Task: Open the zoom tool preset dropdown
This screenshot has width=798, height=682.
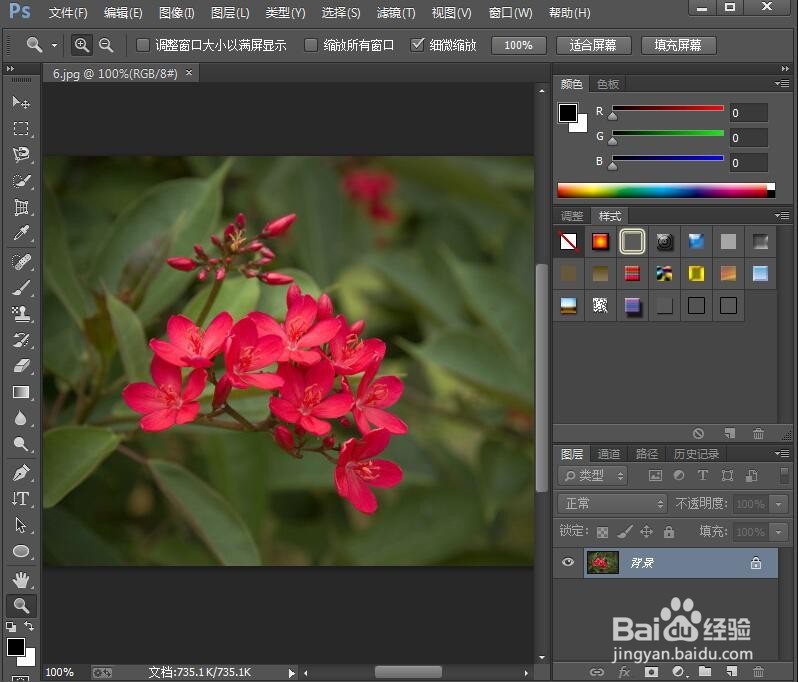Action: pyautogui.click(x=54, y=45)
